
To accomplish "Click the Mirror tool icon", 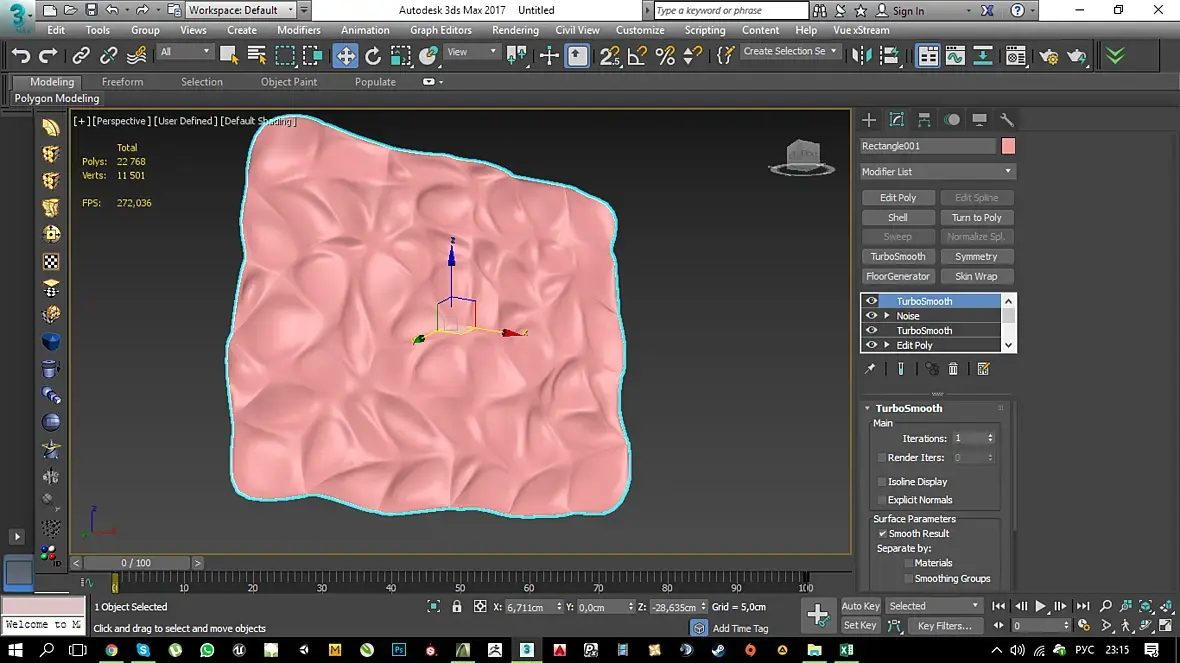I will [861, 56].
